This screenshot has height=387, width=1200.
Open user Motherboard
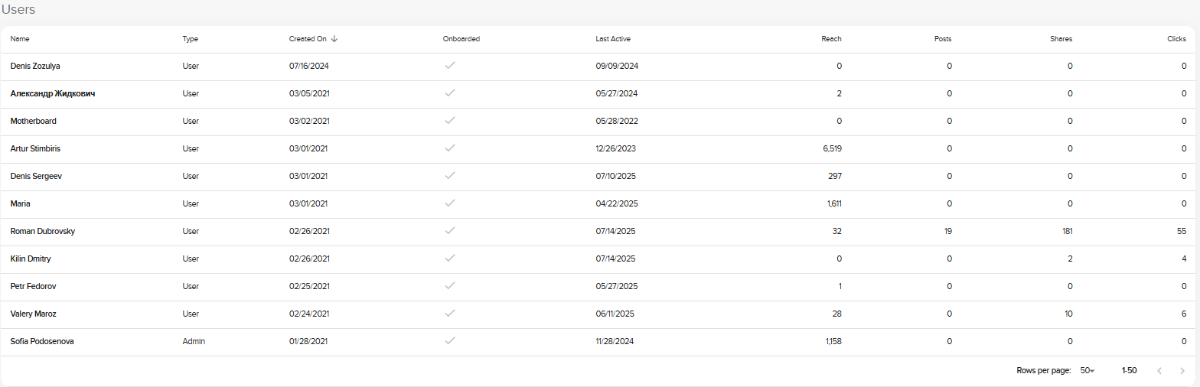(x=33, y=121)
